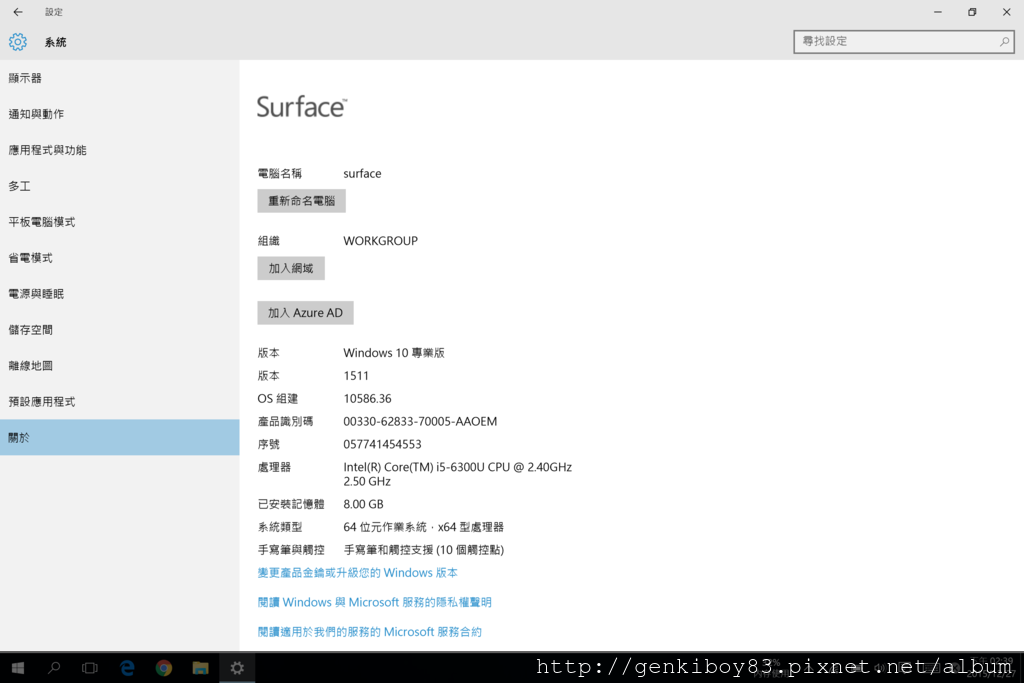Screen dimensions: 1024x683
Task: Select 電源與睡眠 in sidebar
Action: (x=120, y=294)
